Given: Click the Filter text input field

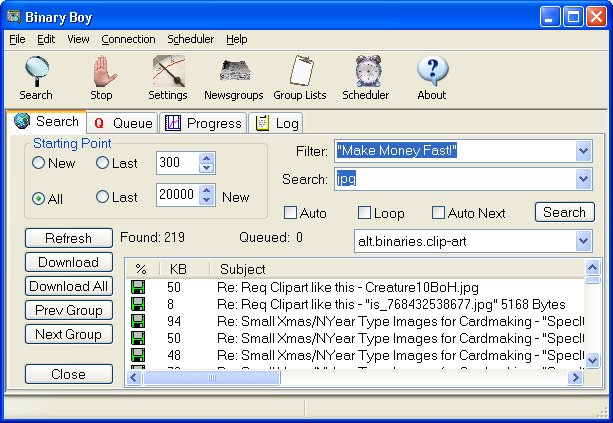Looking at the screenshot, I should coord(455,151).
